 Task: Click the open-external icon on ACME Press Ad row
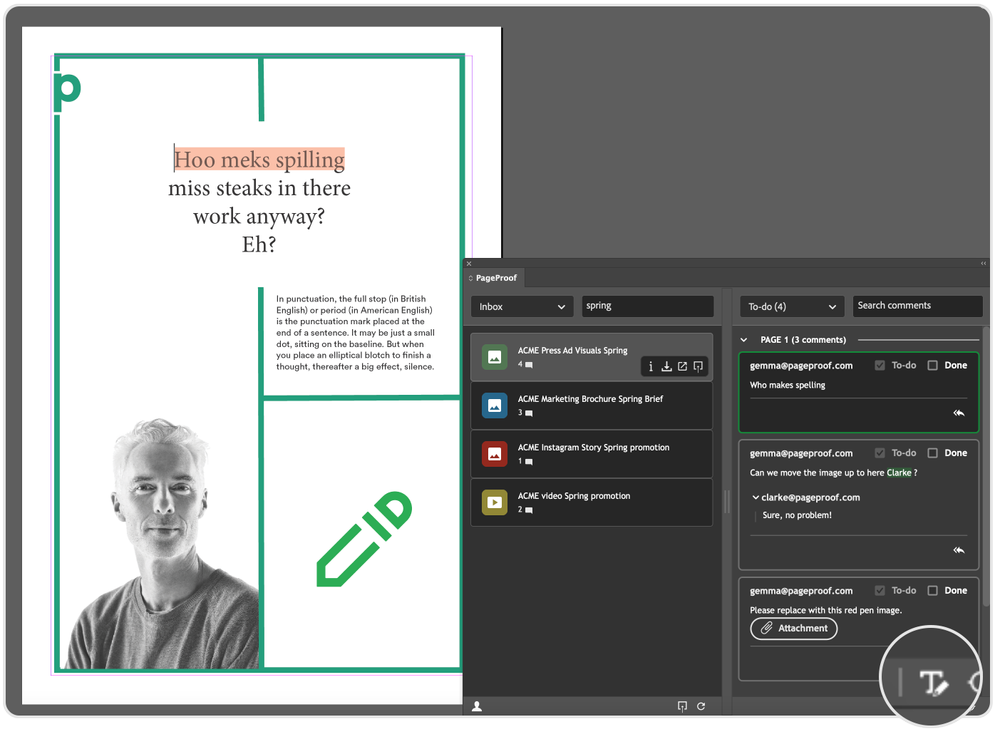[x=682, y=367]
